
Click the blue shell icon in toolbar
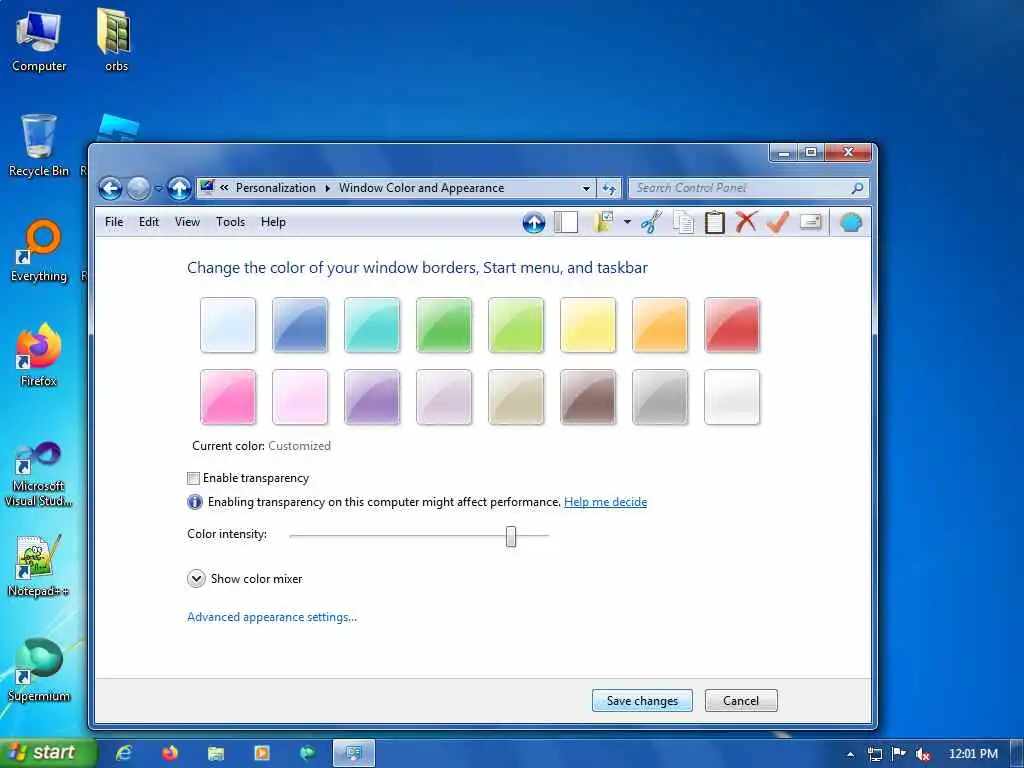click(x=850, y=223)
